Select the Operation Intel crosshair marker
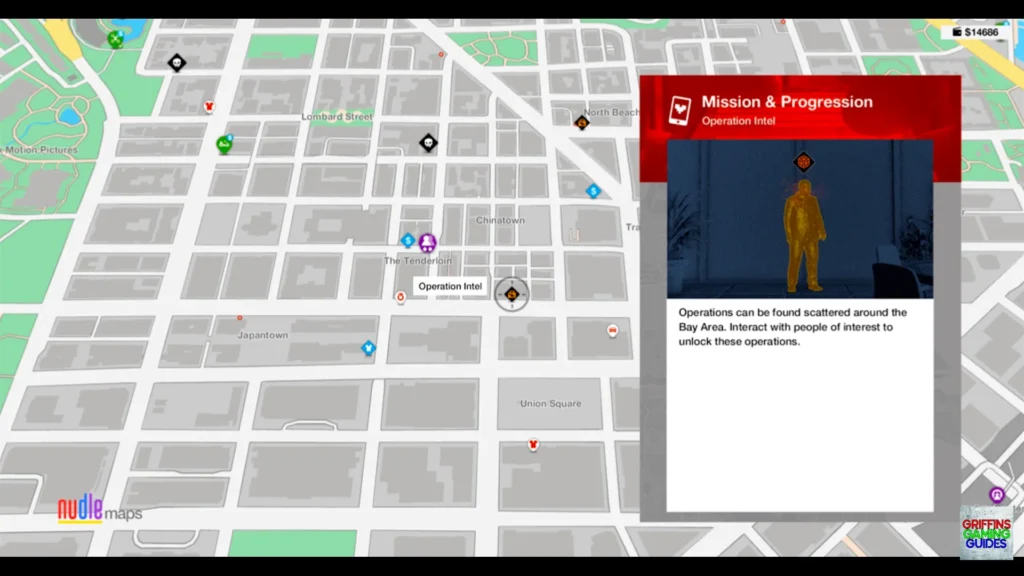Viewport: 1024px width, 576px height. click(511, 294)
